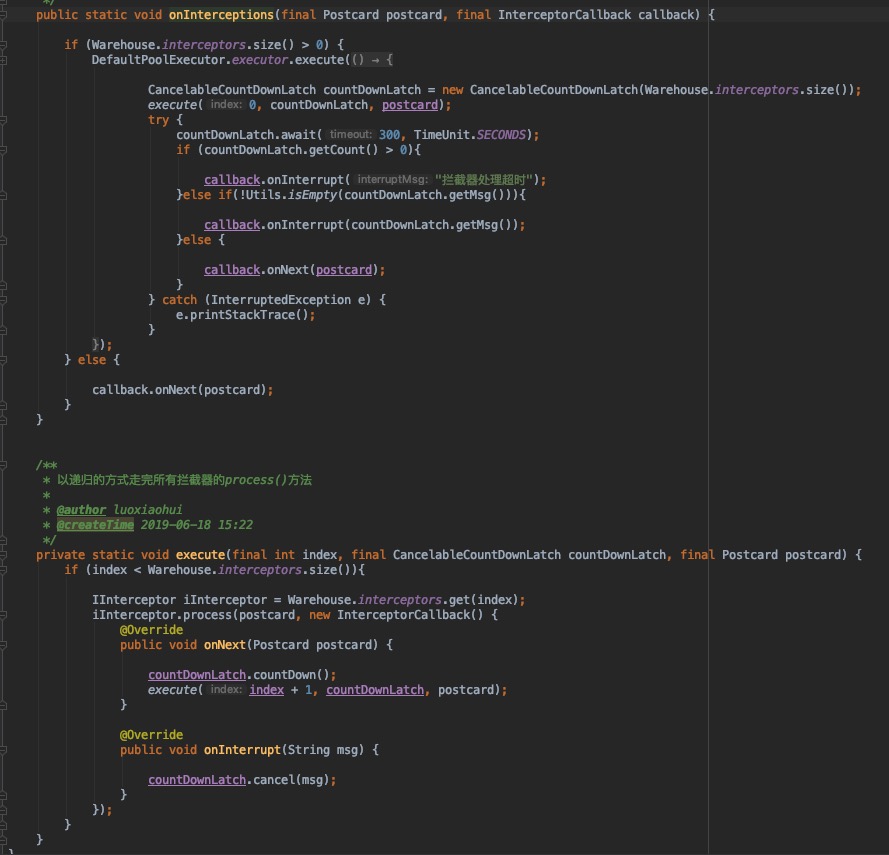Click "InterceptorCallback" type in onInterceptions signature

pyautogui.click(x=564, y=15)
